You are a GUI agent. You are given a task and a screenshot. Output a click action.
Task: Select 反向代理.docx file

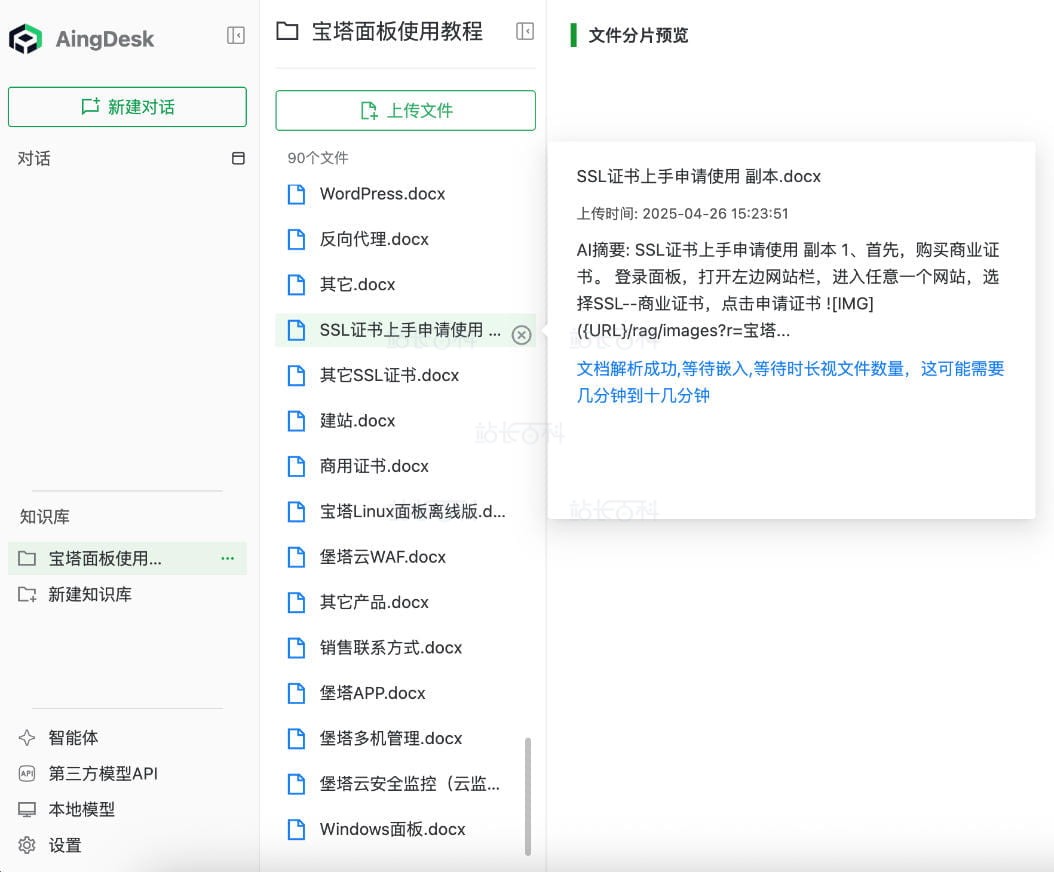405,239
